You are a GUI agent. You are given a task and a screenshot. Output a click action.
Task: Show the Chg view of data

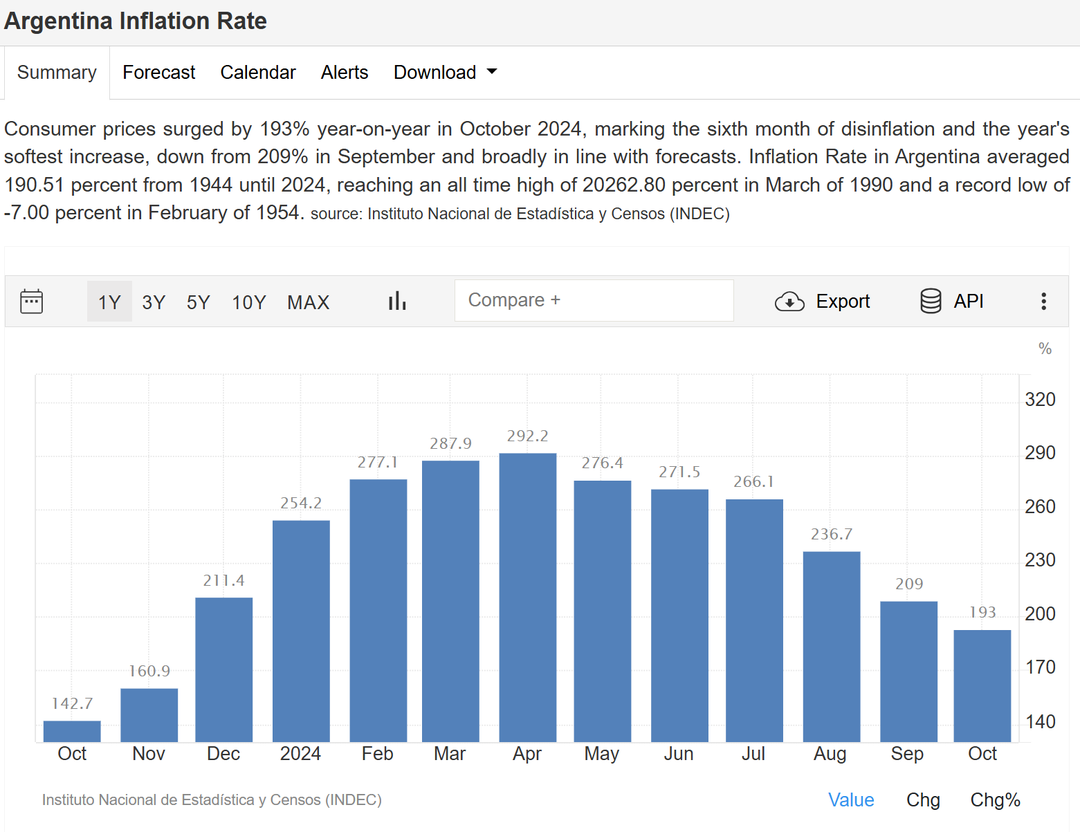[x=923, y=800]
